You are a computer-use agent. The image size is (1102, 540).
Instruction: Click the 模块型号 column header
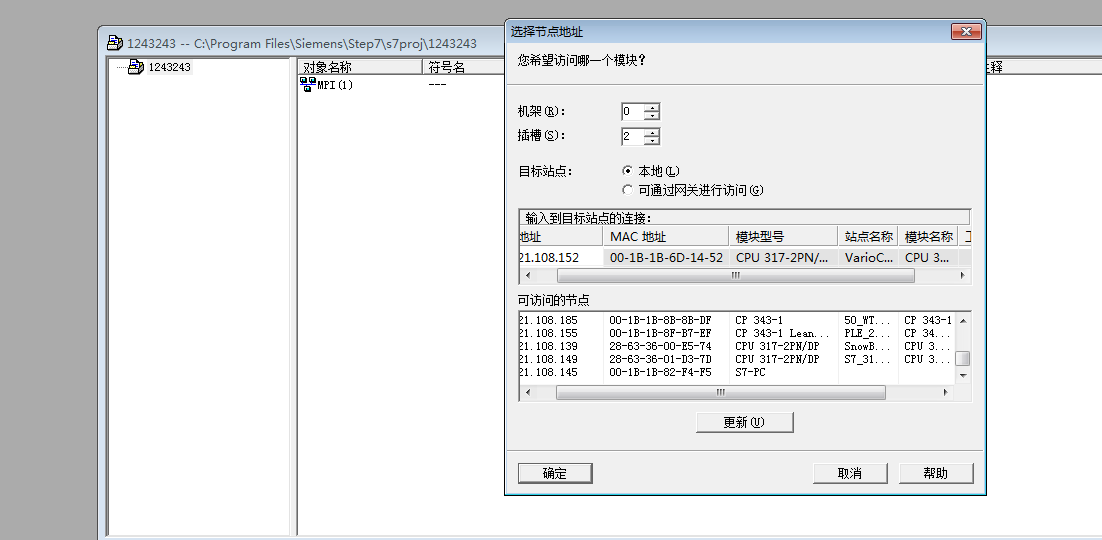click(x=783, y=237)
